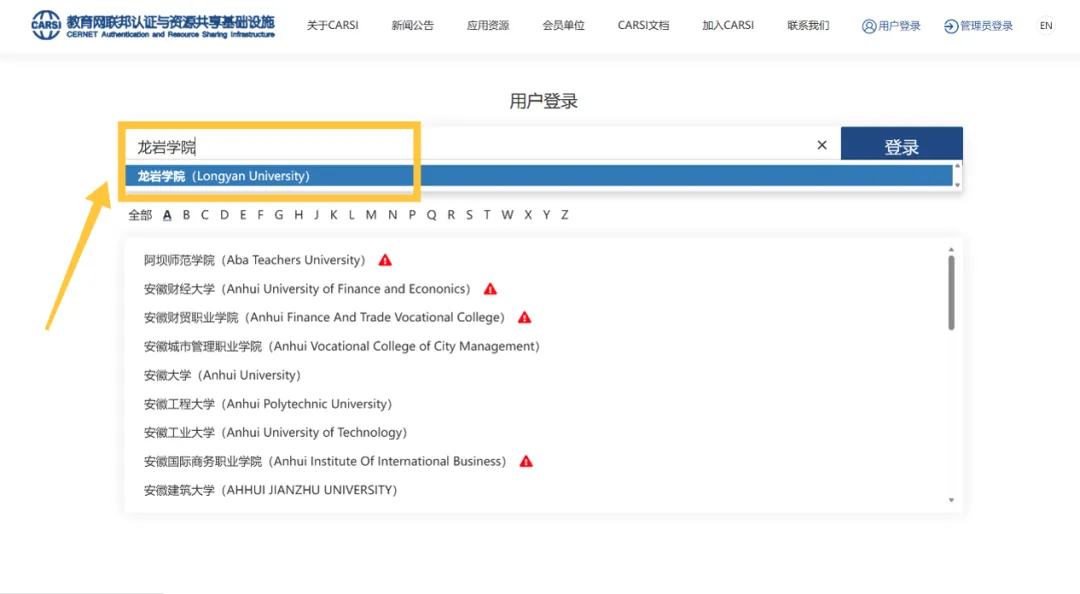Image resolution: width=1080 pixels, height=594 pixels.
Task: Filter universities by letter Z
Action: [x=564, y=215]
